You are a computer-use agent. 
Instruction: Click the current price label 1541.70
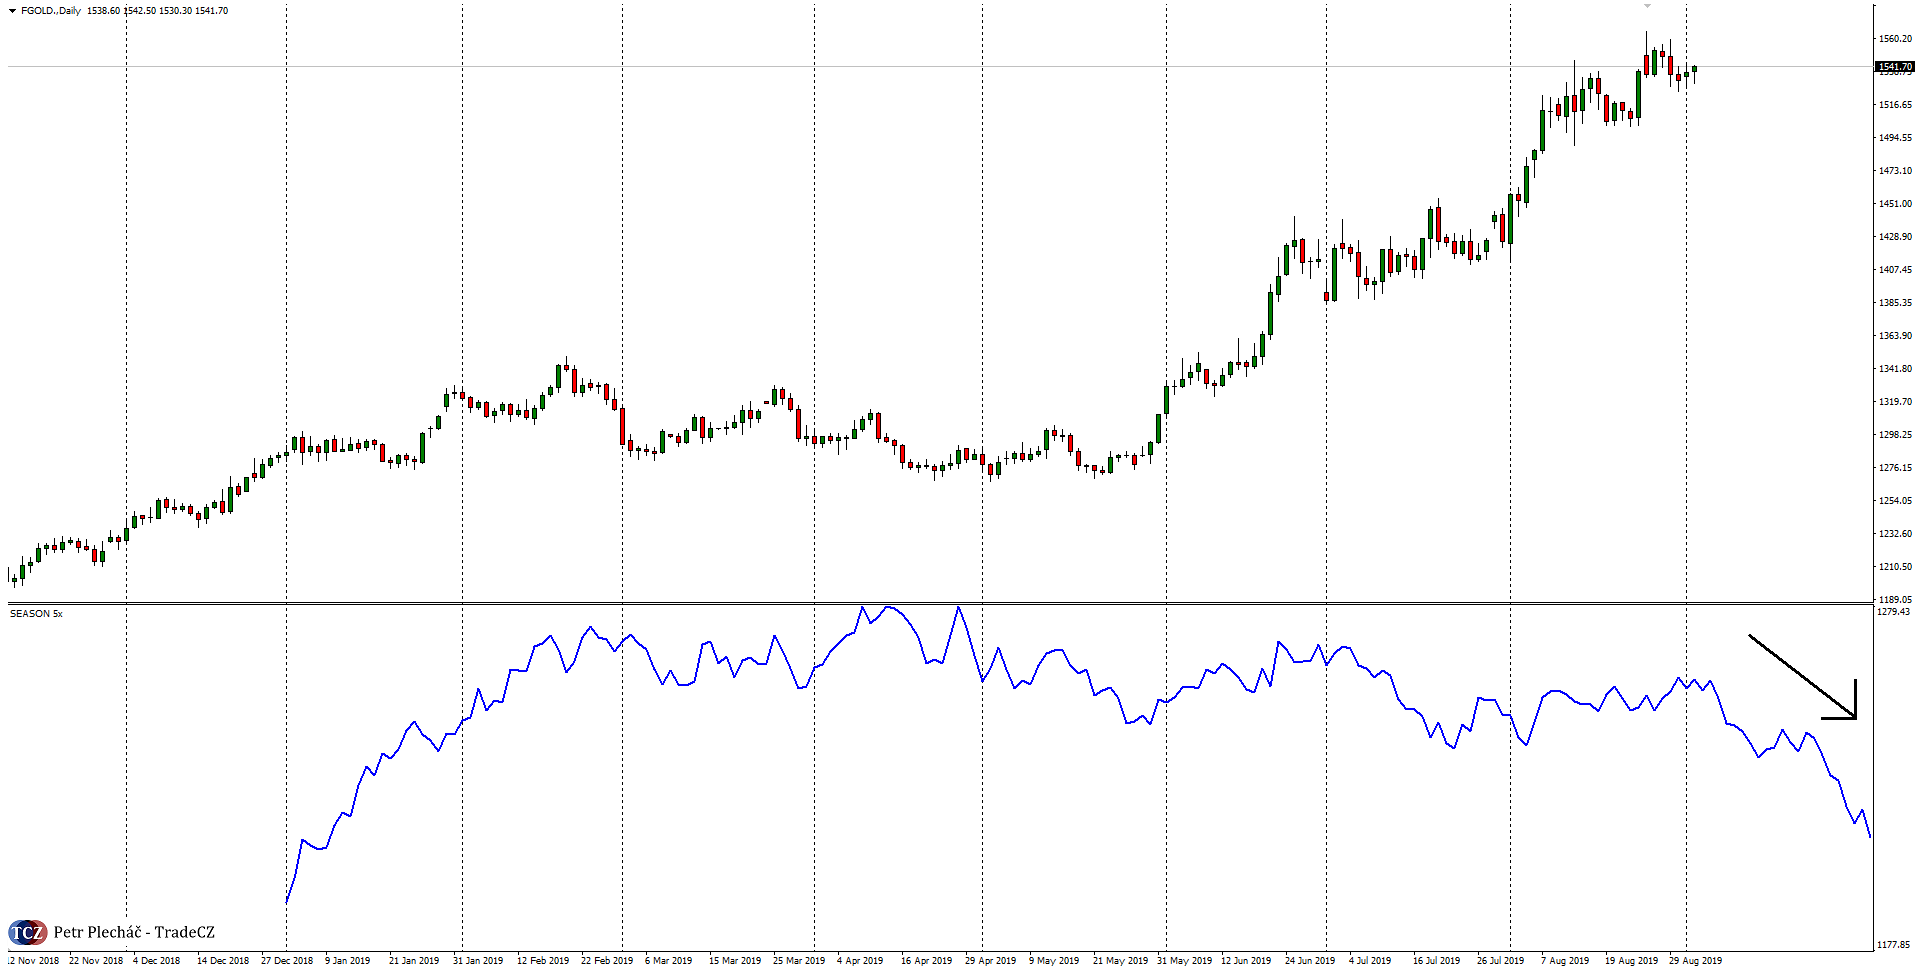(x=1894, y=67)
